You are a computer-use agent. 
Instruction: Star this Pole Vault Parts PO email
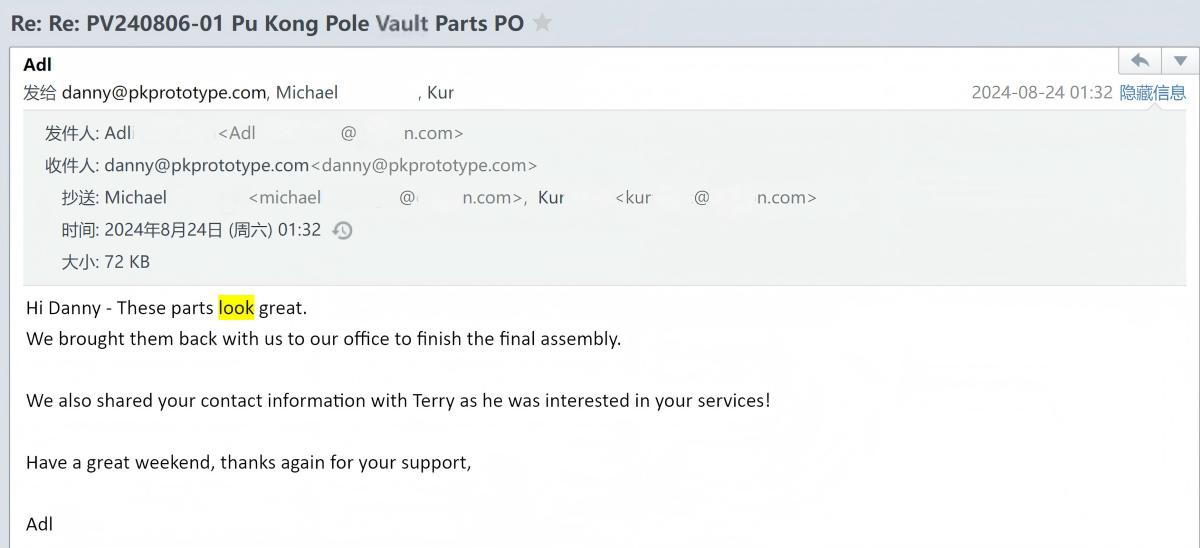pyautogui.click(x=542, y=23)
